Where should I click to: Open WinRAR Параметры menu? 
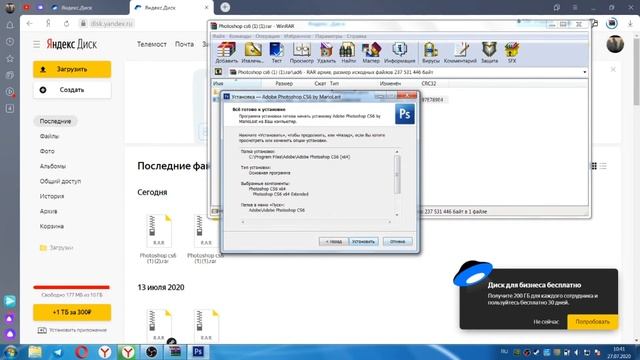329,36
